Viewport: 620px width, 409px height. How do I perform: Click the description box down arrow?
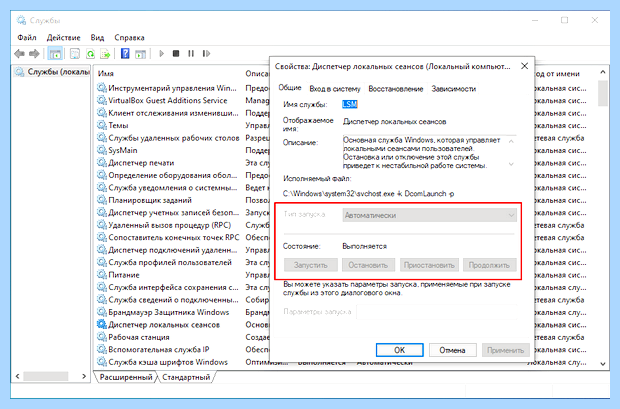coord(511,164)
